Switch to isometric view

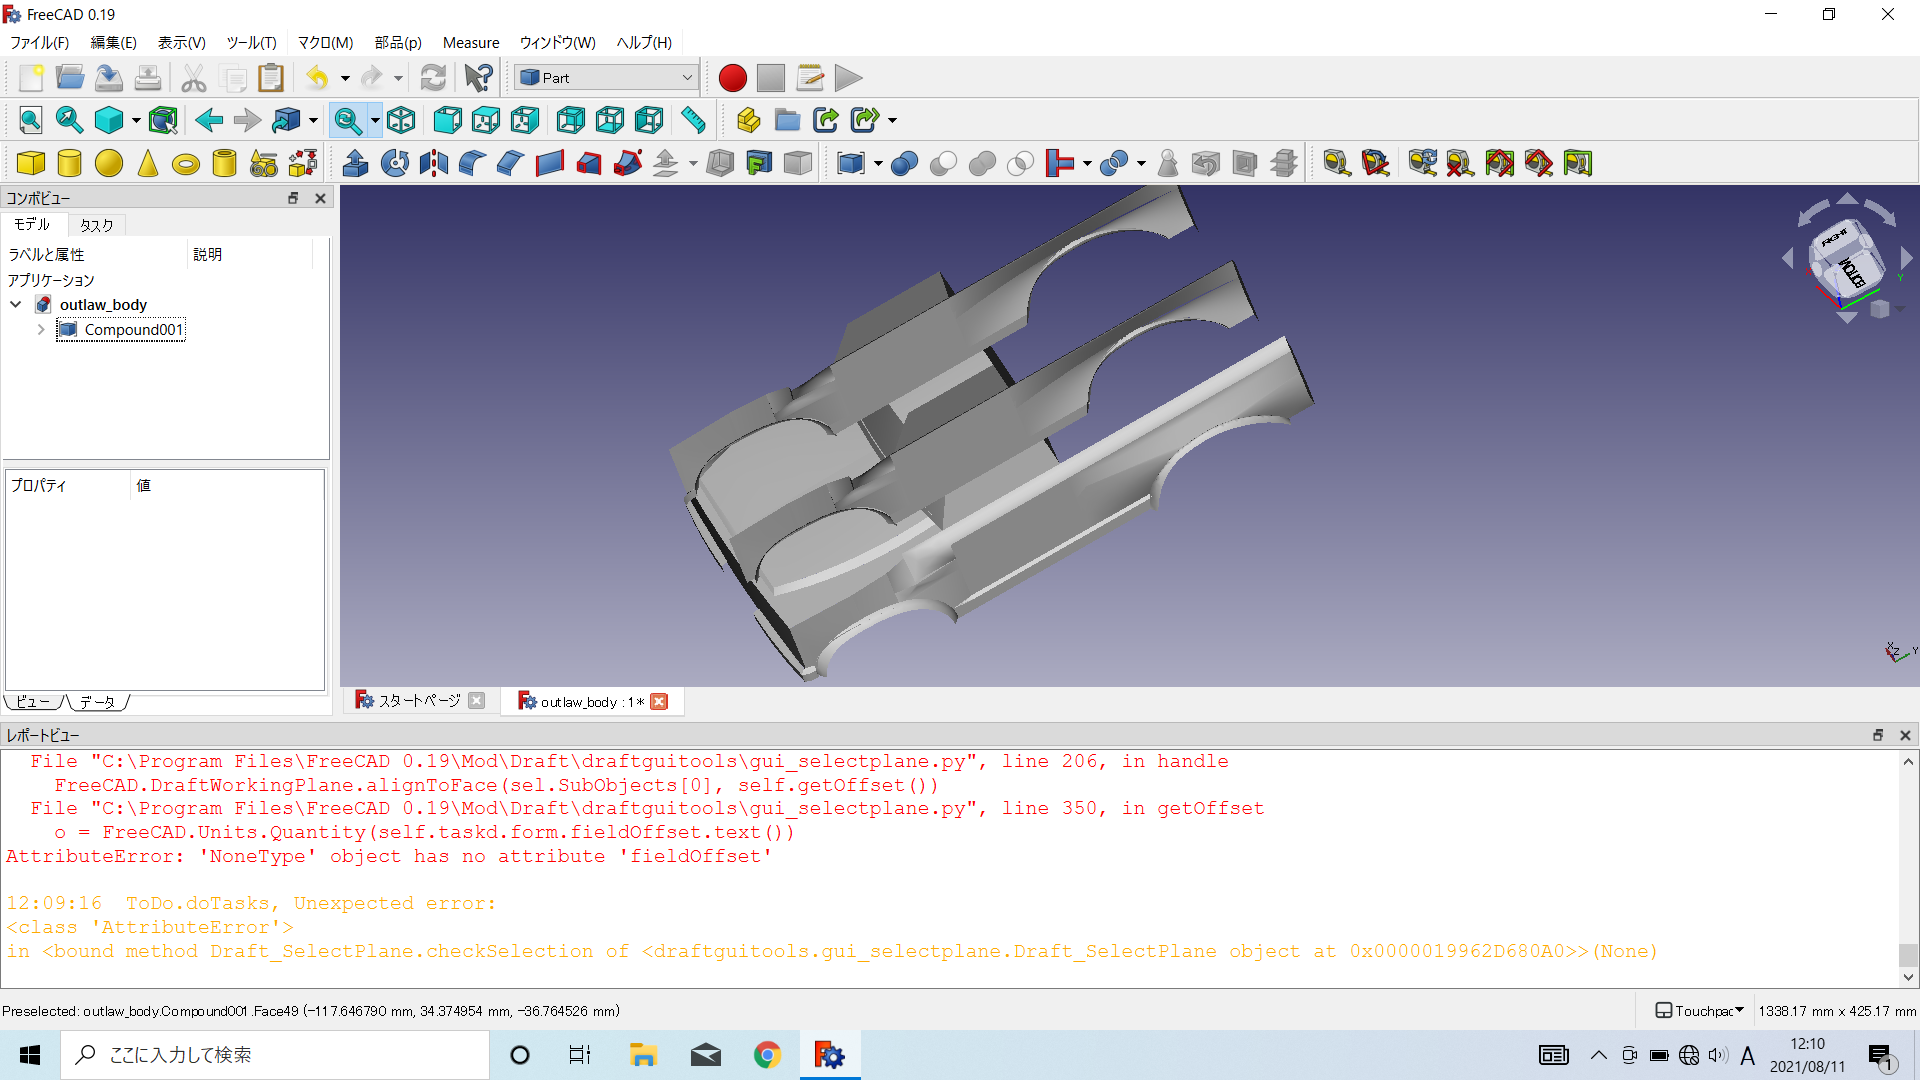(401, 120)
